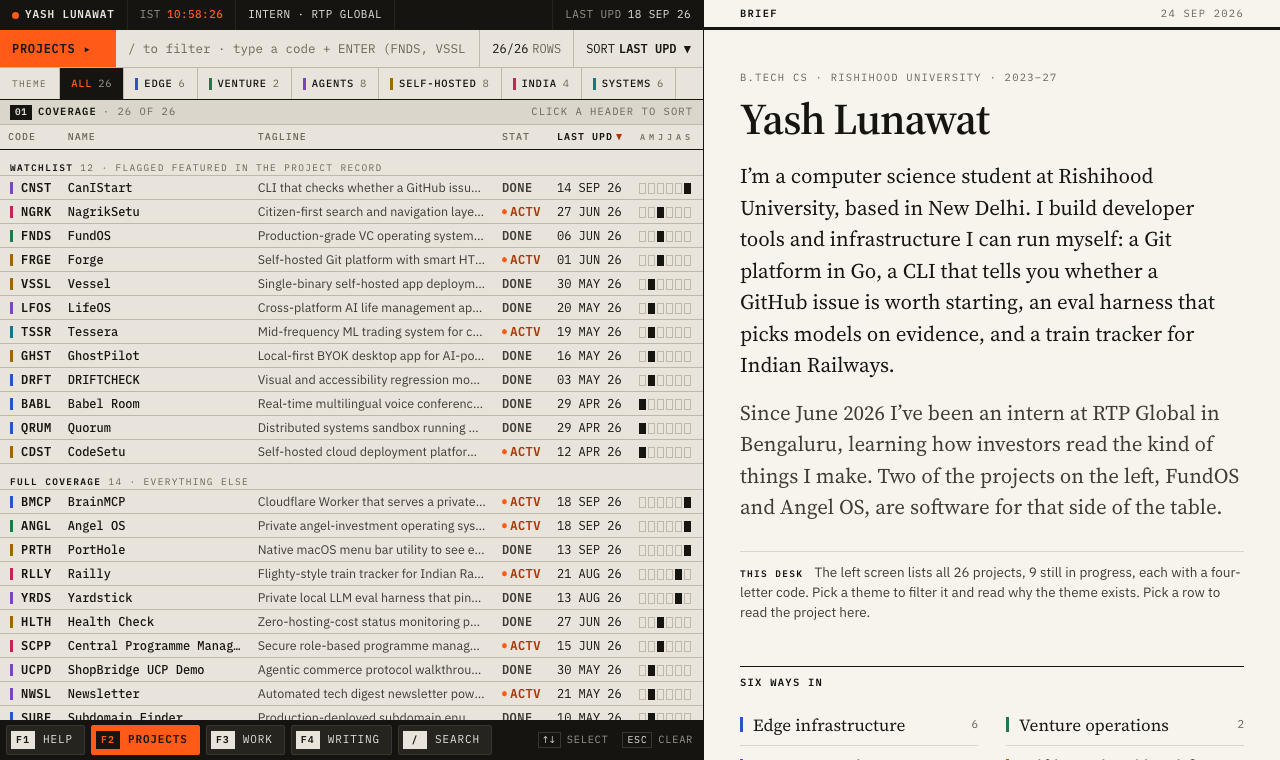Screen dimensions: 1280x760
Task: Sort by the LAST UPD column header
Action: tap(590, 137)
